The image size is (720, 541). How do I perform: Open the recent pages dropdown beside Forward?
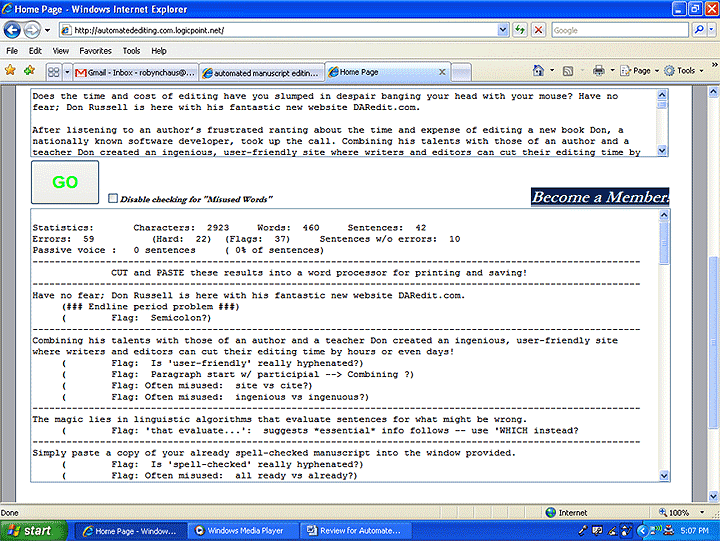click(47, 30)
